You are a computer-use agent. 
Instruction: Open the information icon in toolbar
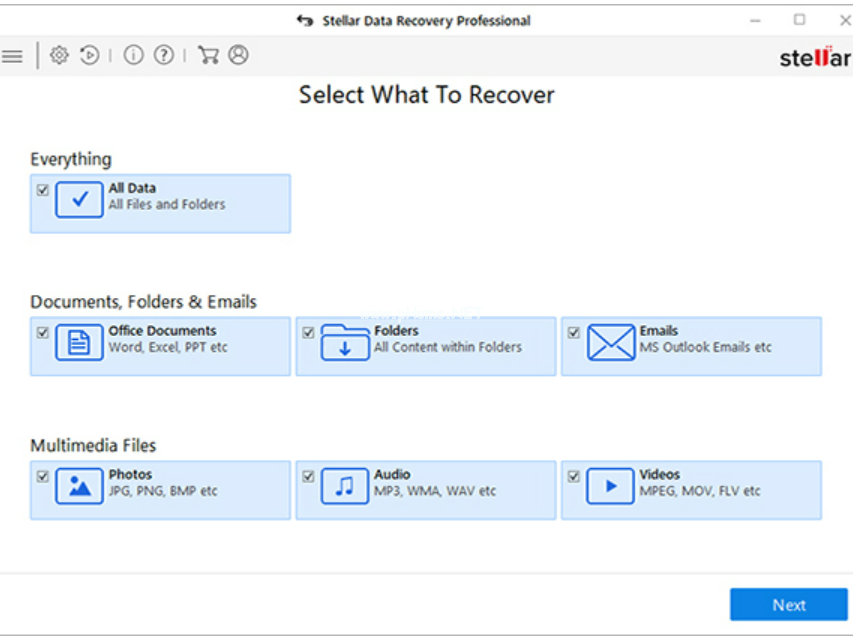(134, 56)
